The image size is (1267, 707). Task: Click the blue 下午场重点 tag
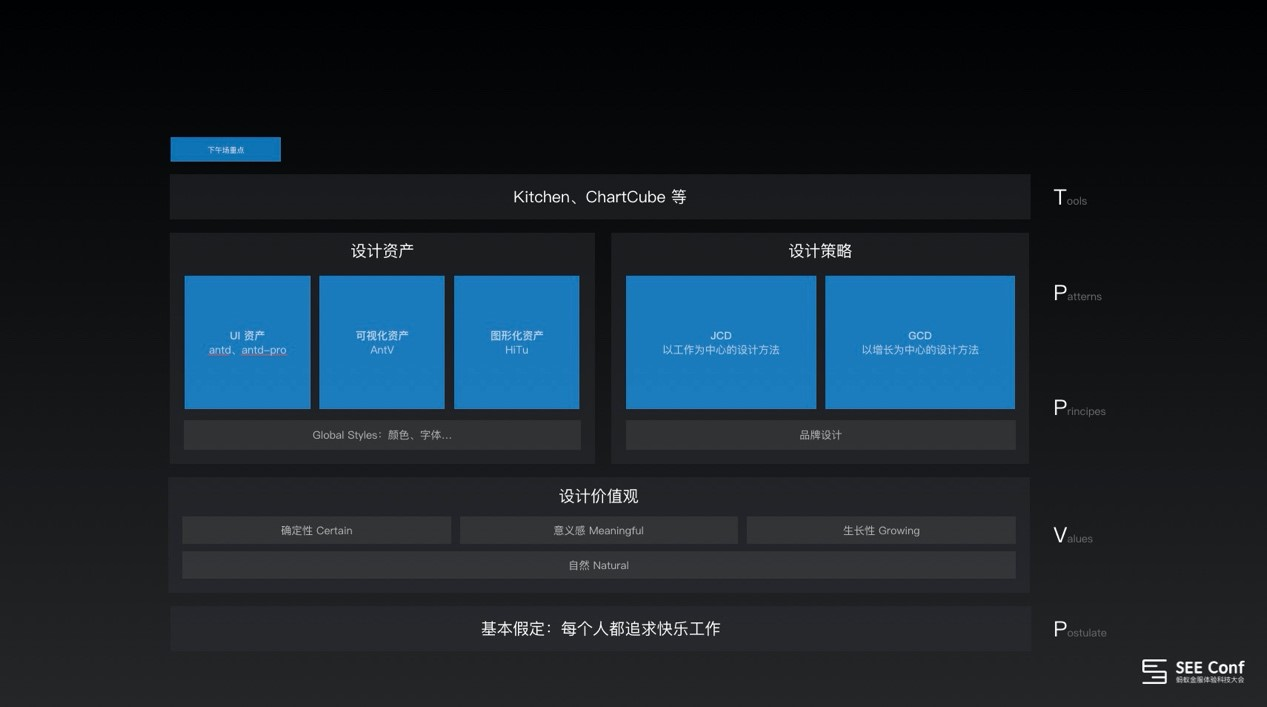pos(225,149)
